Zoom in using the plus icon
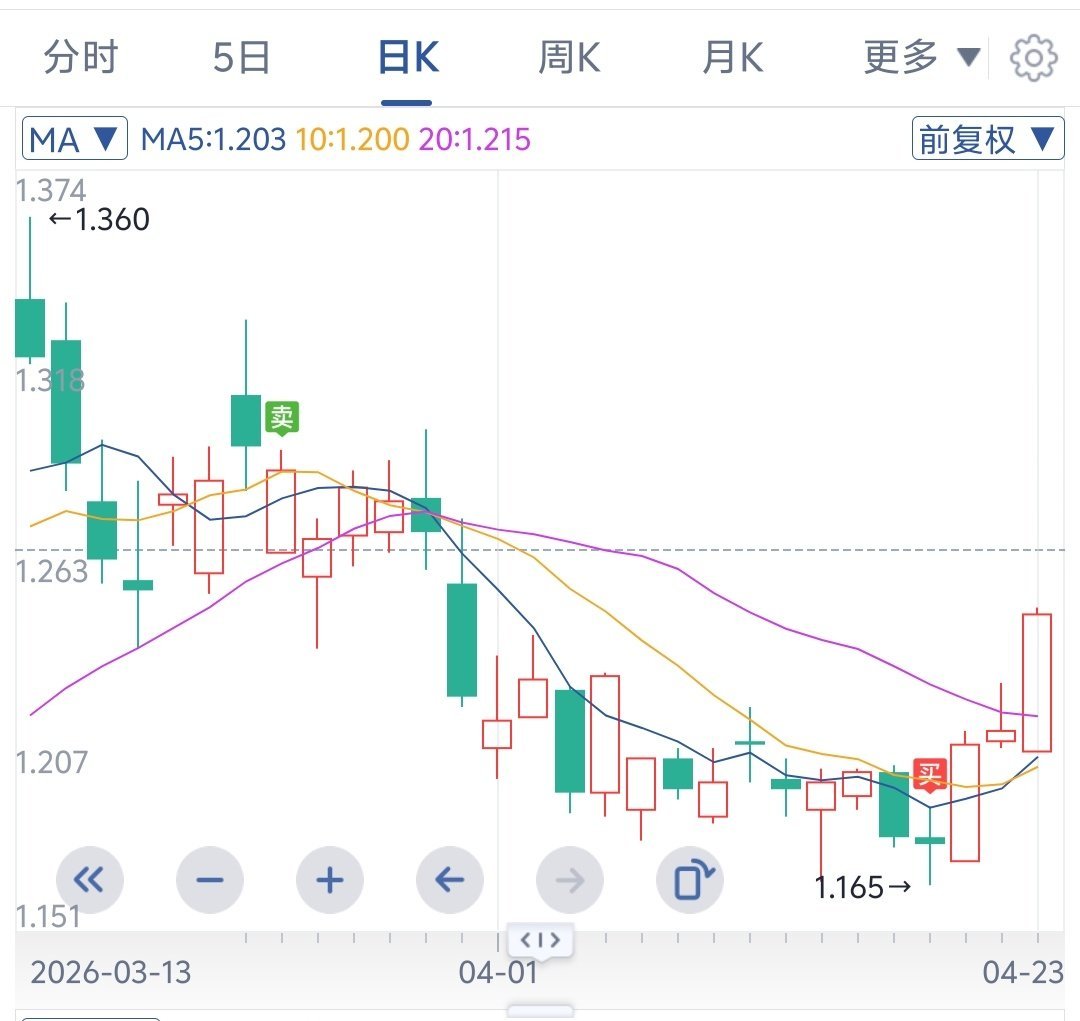Image resolution: width=1080 pixels, height=1021 pixels. tap(330, 880)
